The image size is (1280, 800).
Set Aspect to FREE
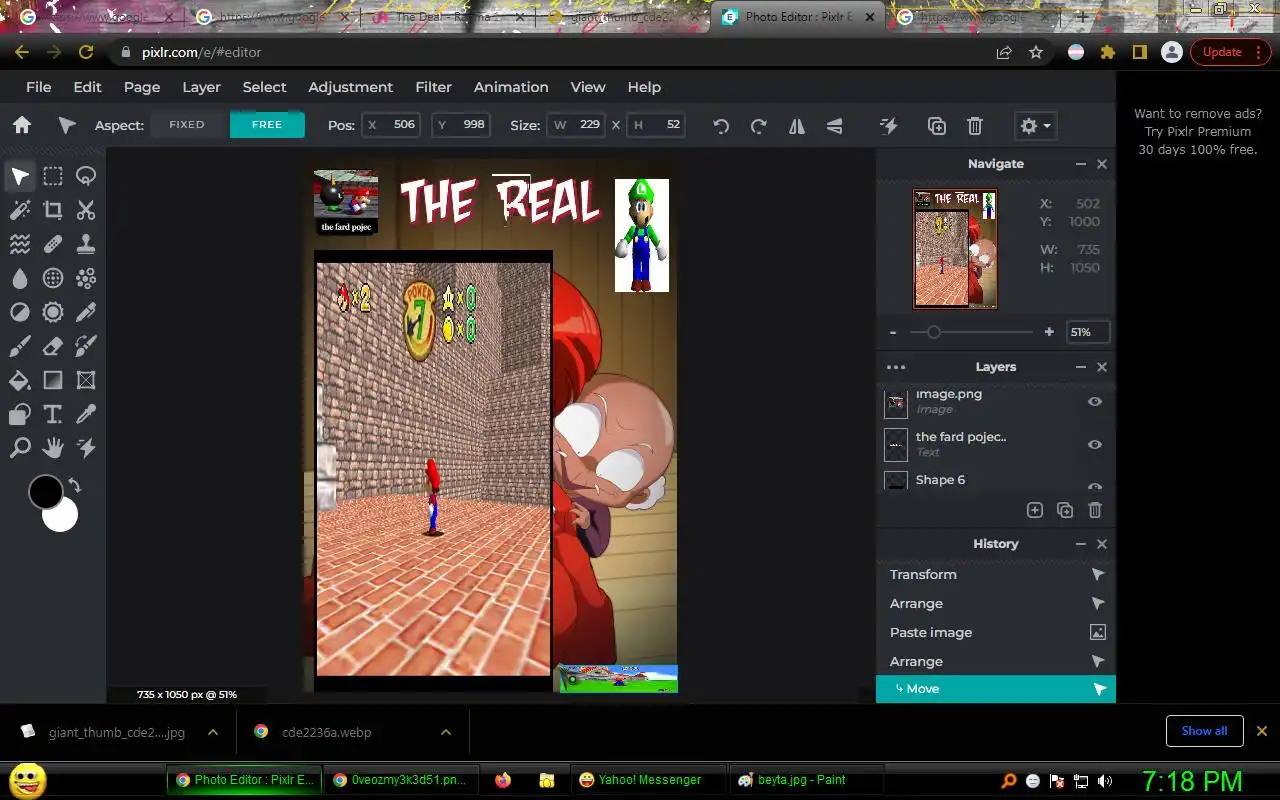point(267,125)
